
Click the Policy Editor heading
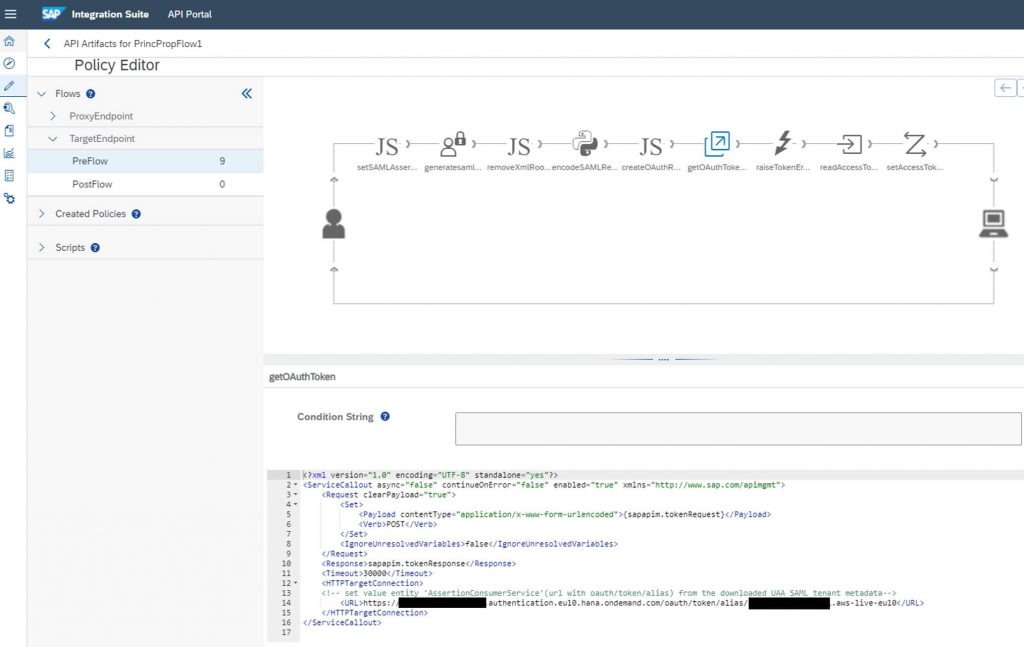tap(117, 65)
